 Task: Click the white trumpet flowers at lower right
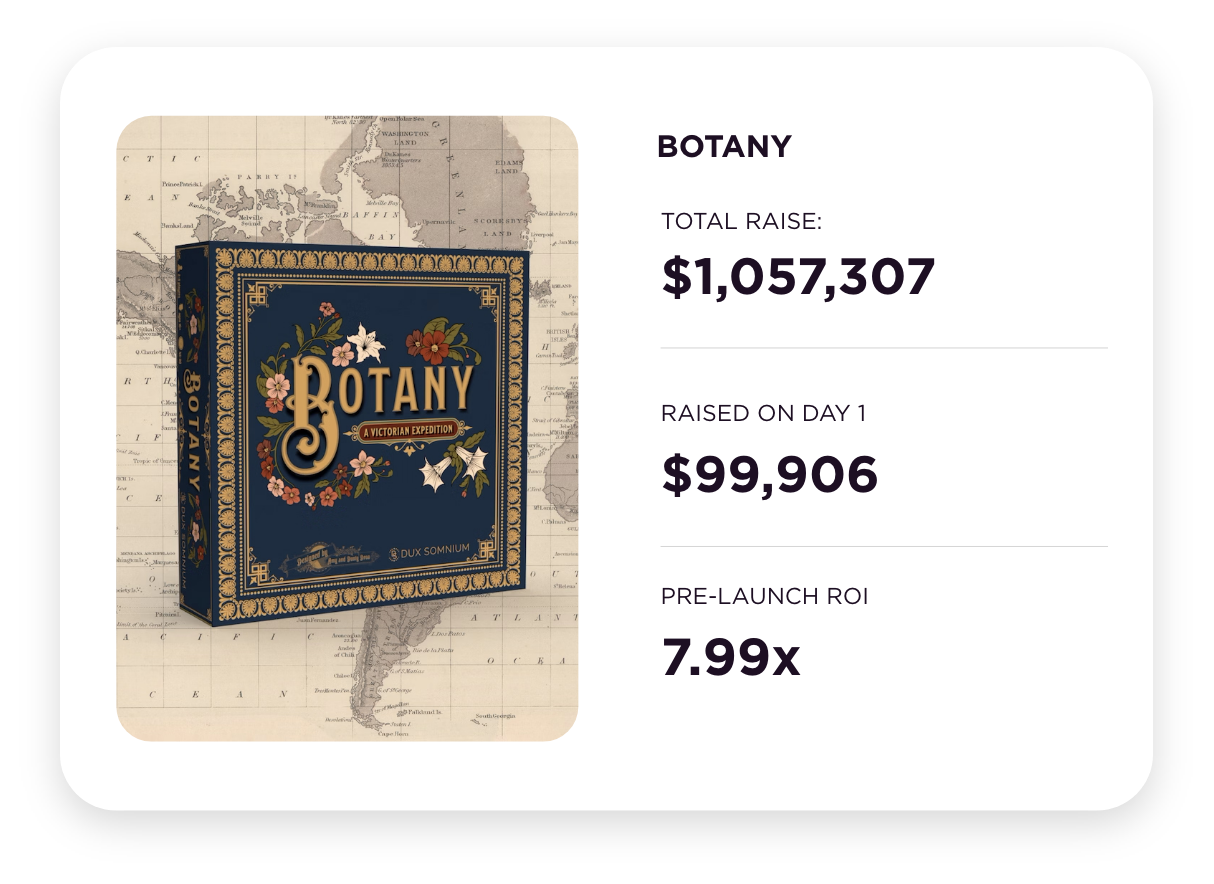[438, 472]
